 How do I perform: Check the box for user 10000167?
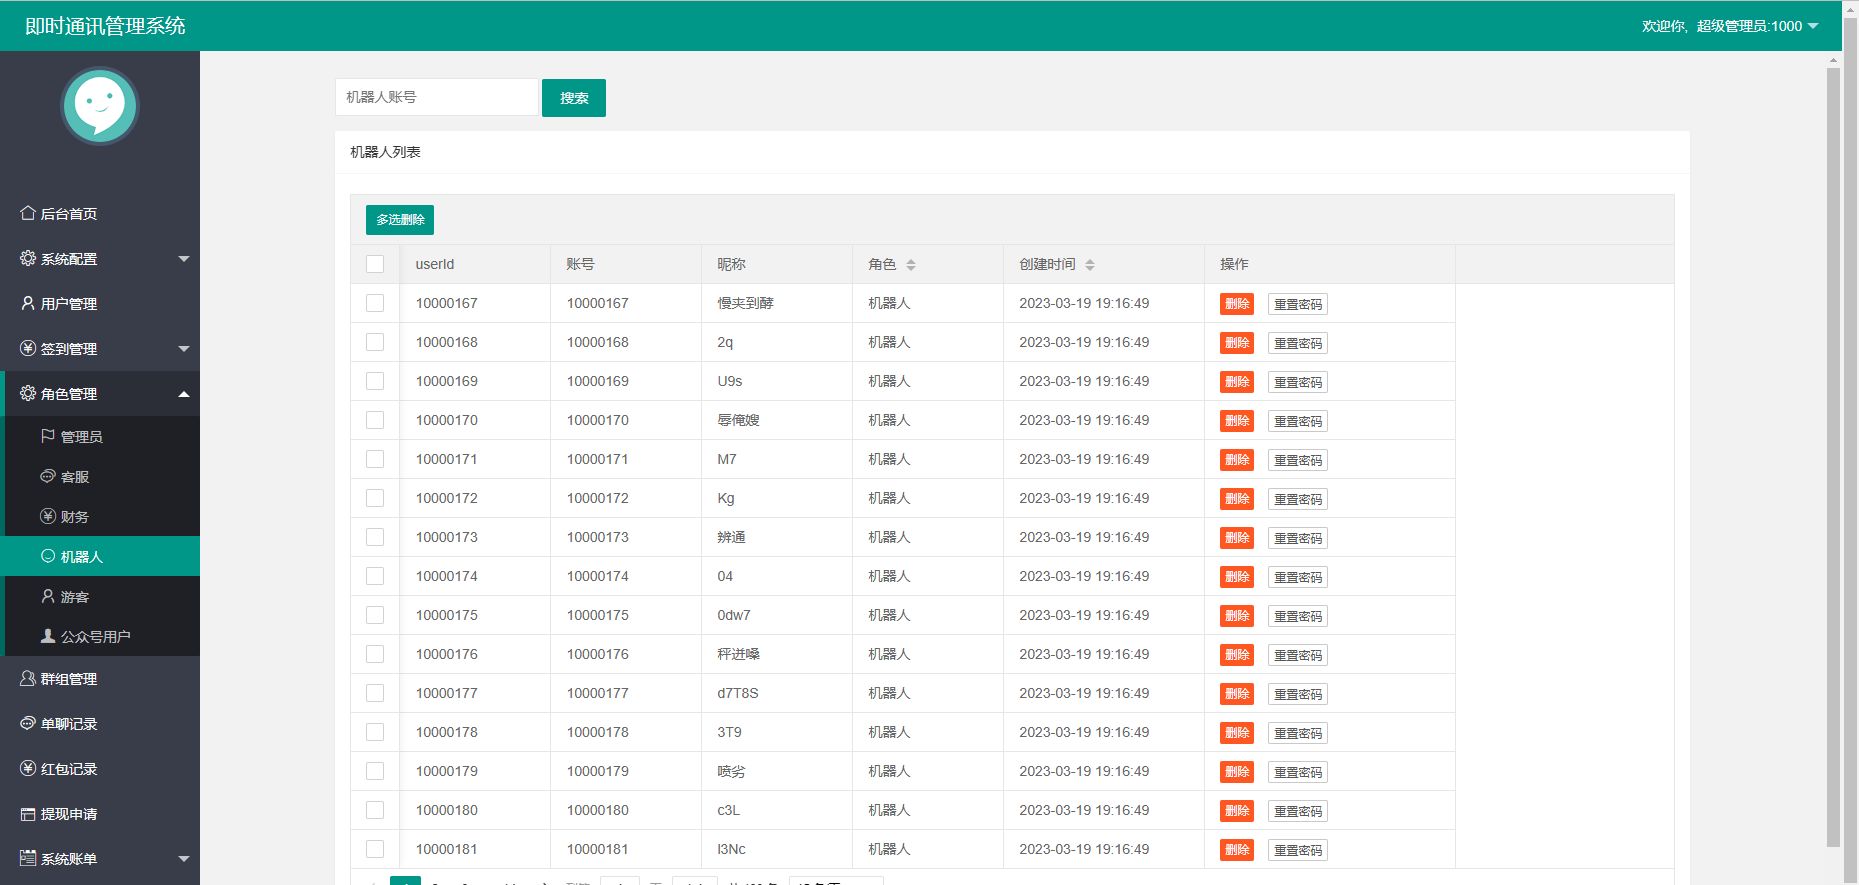click(x=375, y=303)
